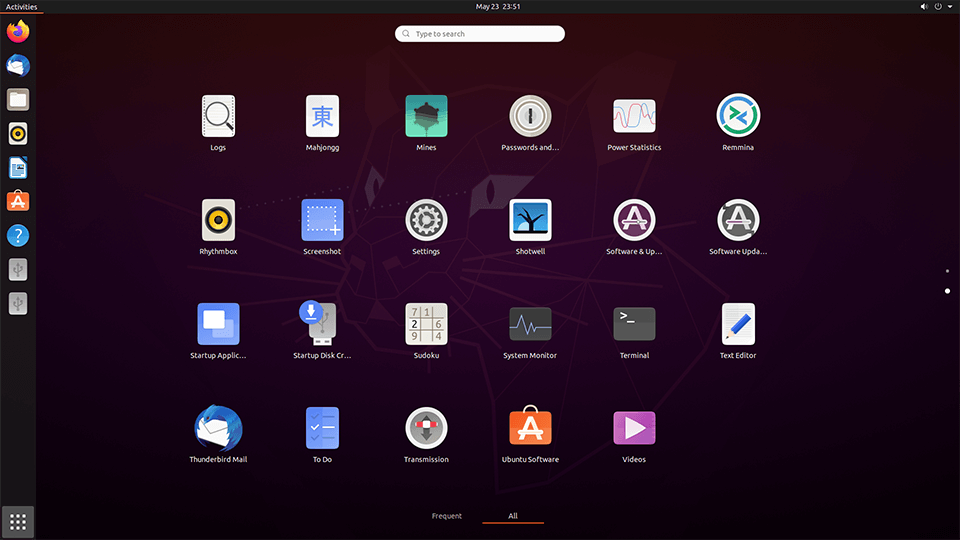Open Thunderbird Mail in app grid
This screenshot has width=960, height=540.
point(218,428)
